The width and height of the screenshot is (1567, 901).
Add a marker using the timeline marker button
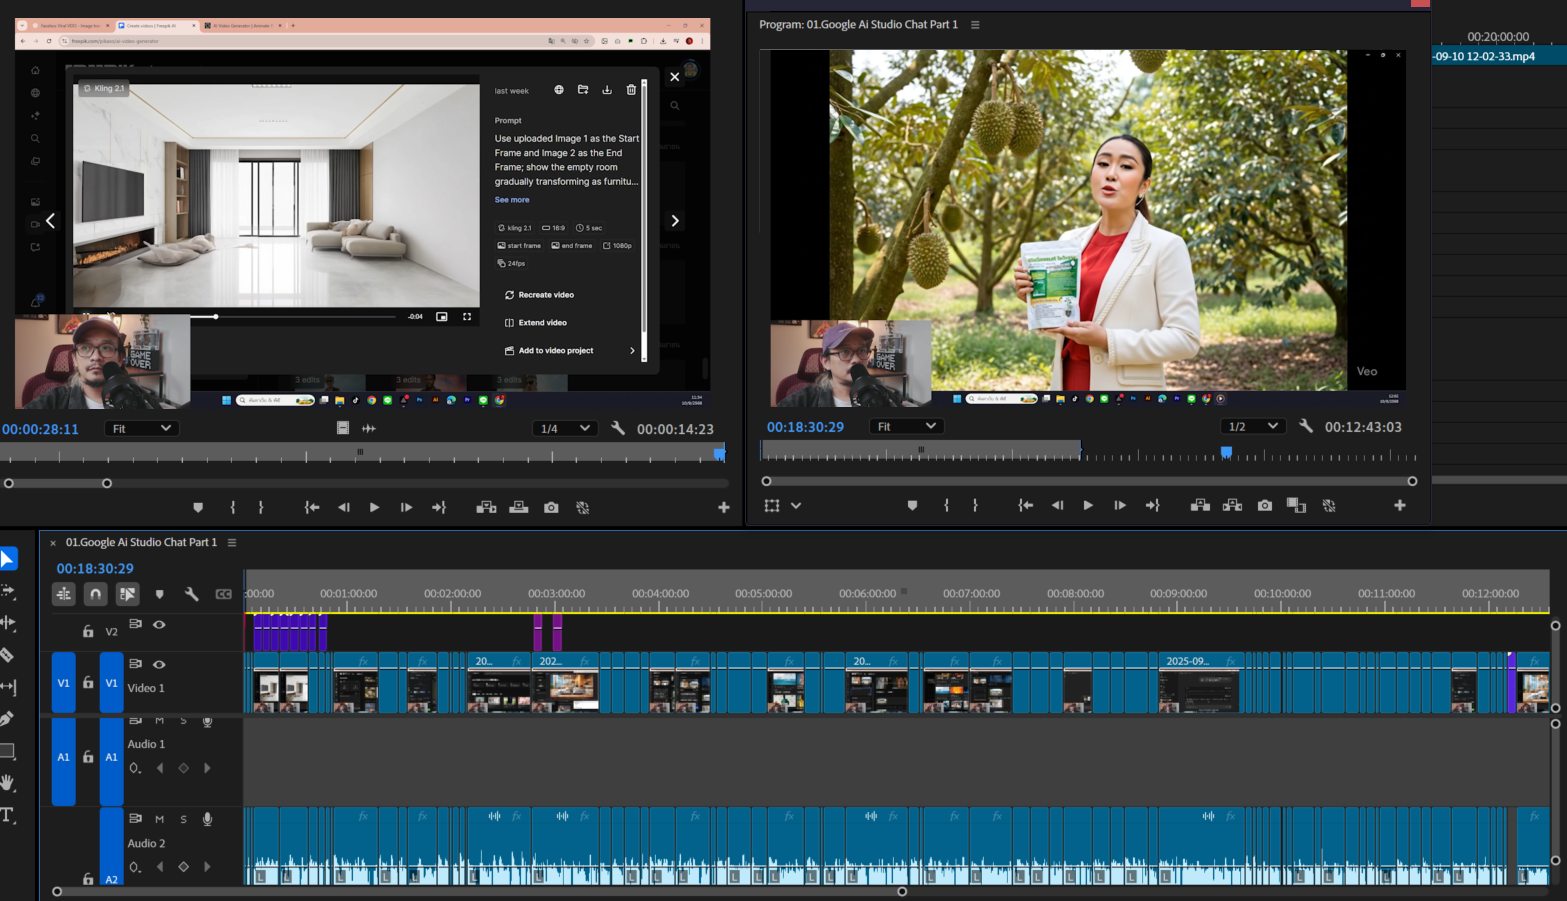click(159, 594)
